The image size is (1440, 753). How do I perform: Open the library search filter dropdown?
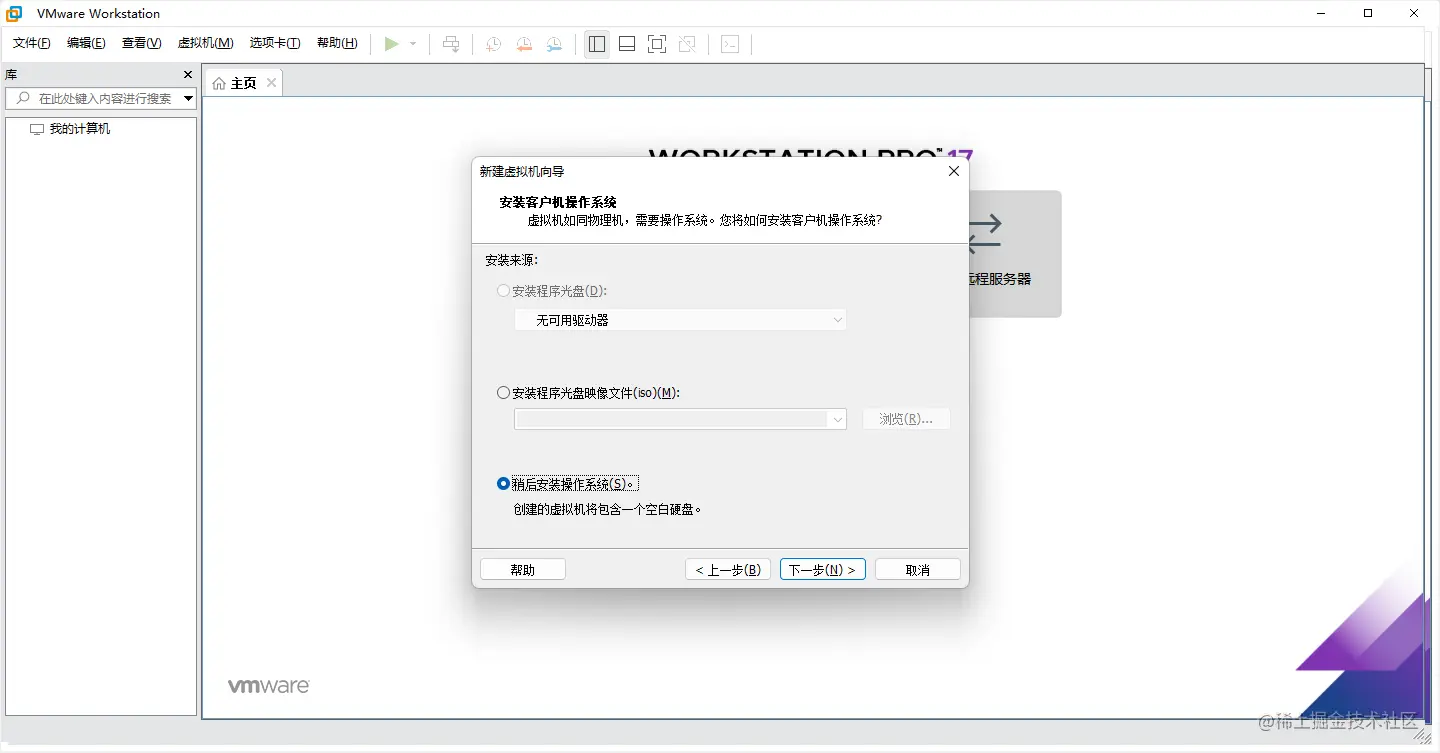pyautogui.click(x=186, y=98)
